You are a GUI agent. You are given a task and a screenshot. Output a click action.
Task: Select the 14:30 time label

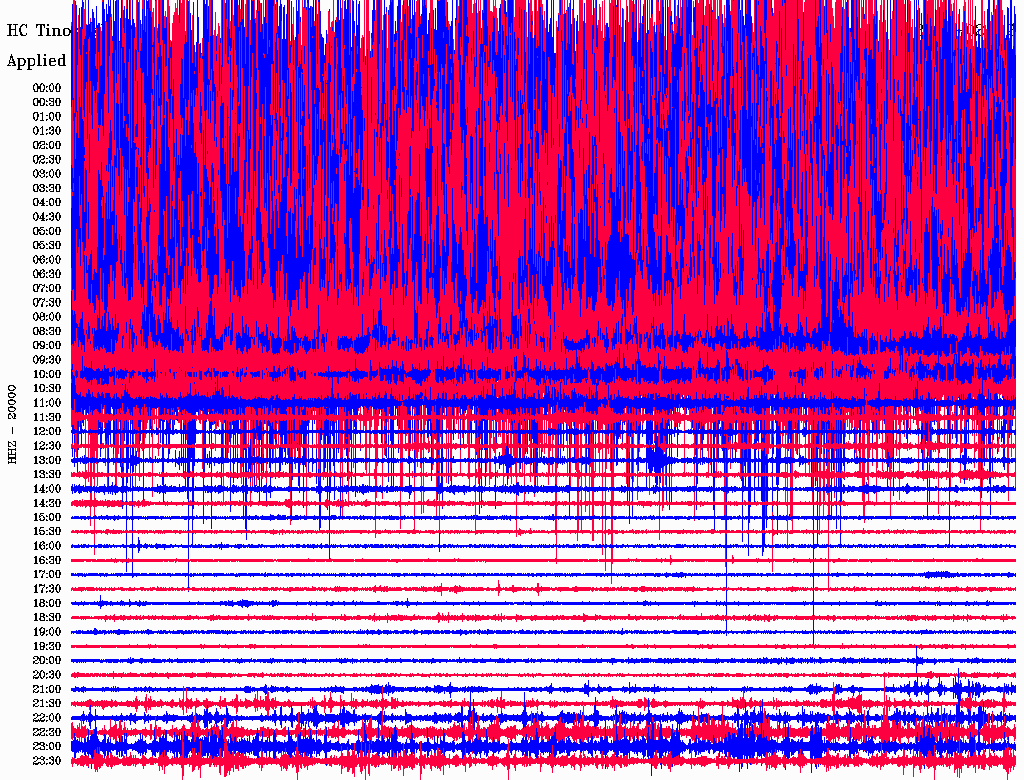point(47,504)
